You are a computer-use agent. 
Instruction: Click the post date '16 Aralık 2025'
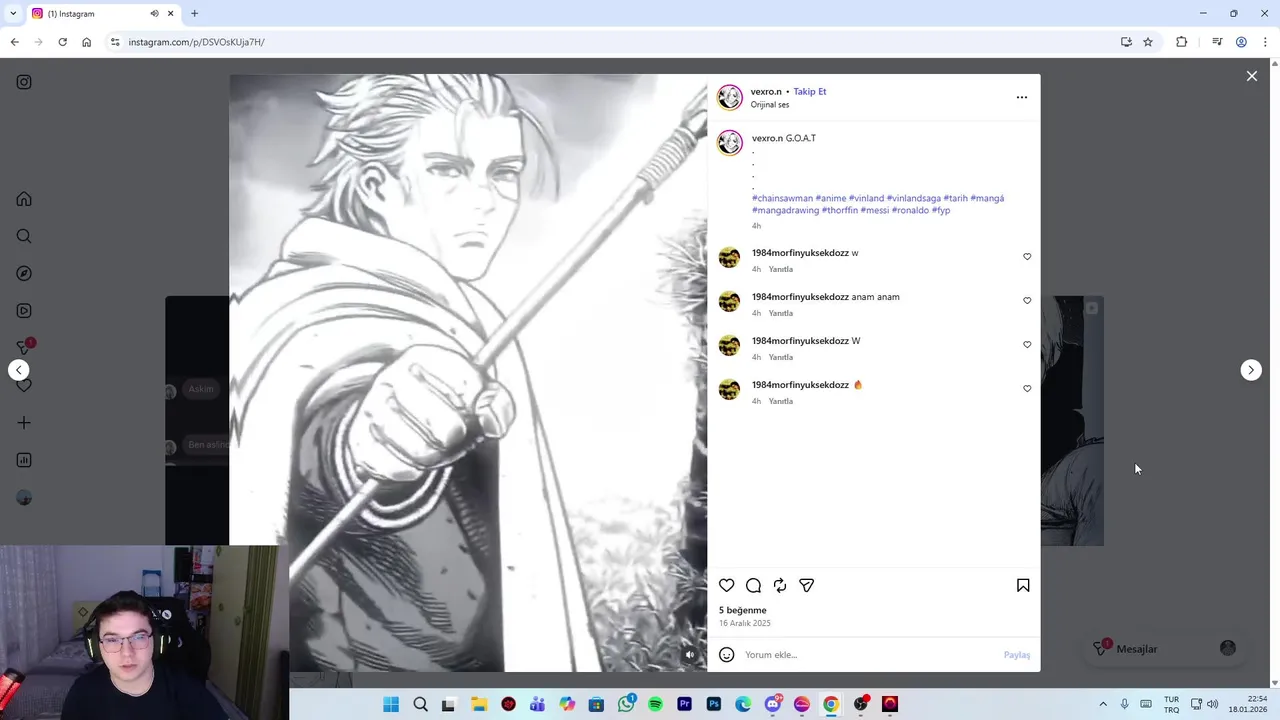744,623
